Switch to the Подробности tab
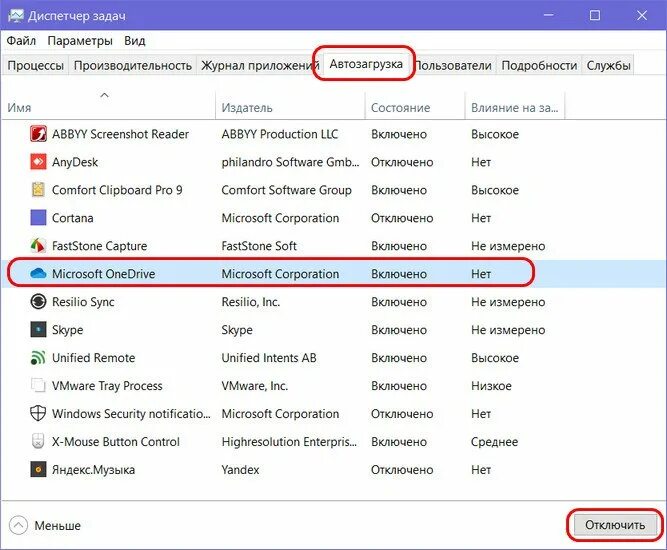 [539, 66]
